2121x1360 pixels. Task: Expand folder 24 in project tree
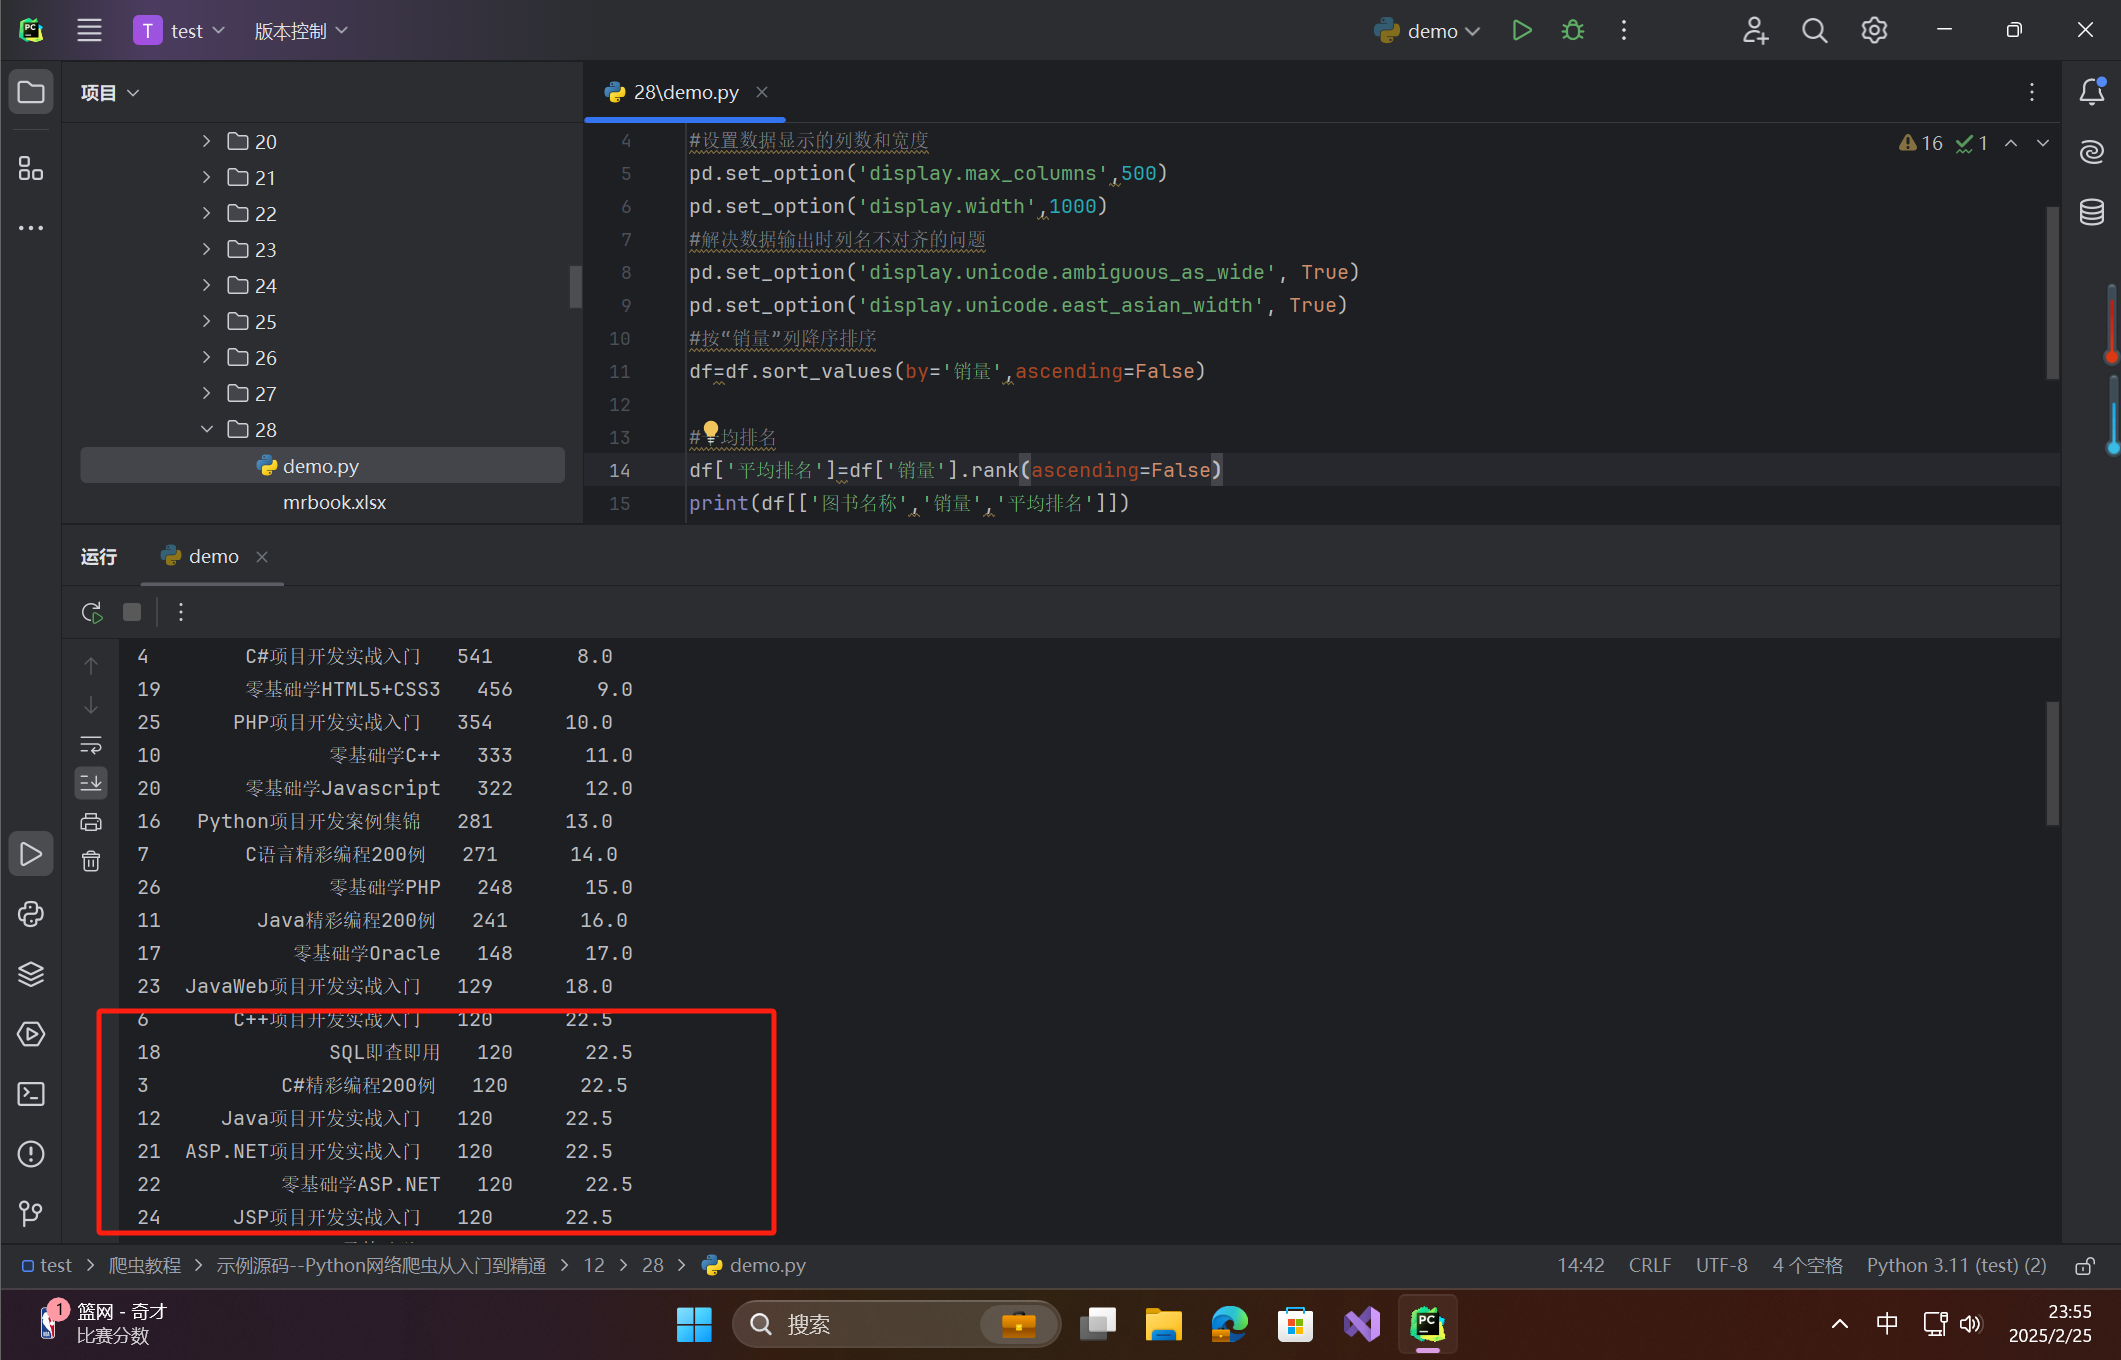tap(206, 285)
